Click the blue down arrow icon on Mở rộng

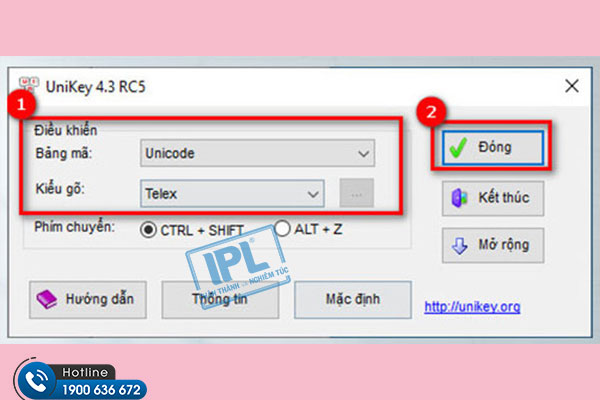(x=460, y=245)
